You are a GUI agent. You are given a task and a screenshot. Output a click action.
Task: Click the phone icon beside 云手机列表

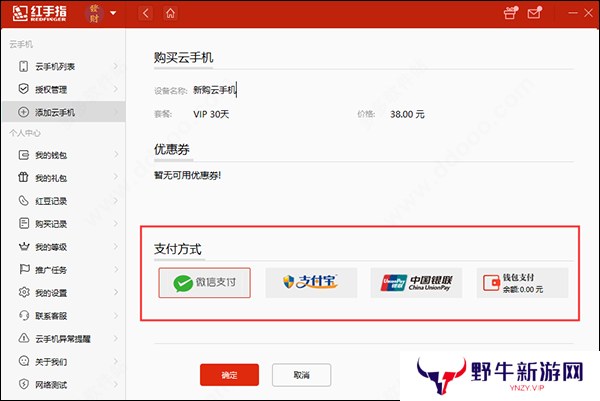pos(24,66)
